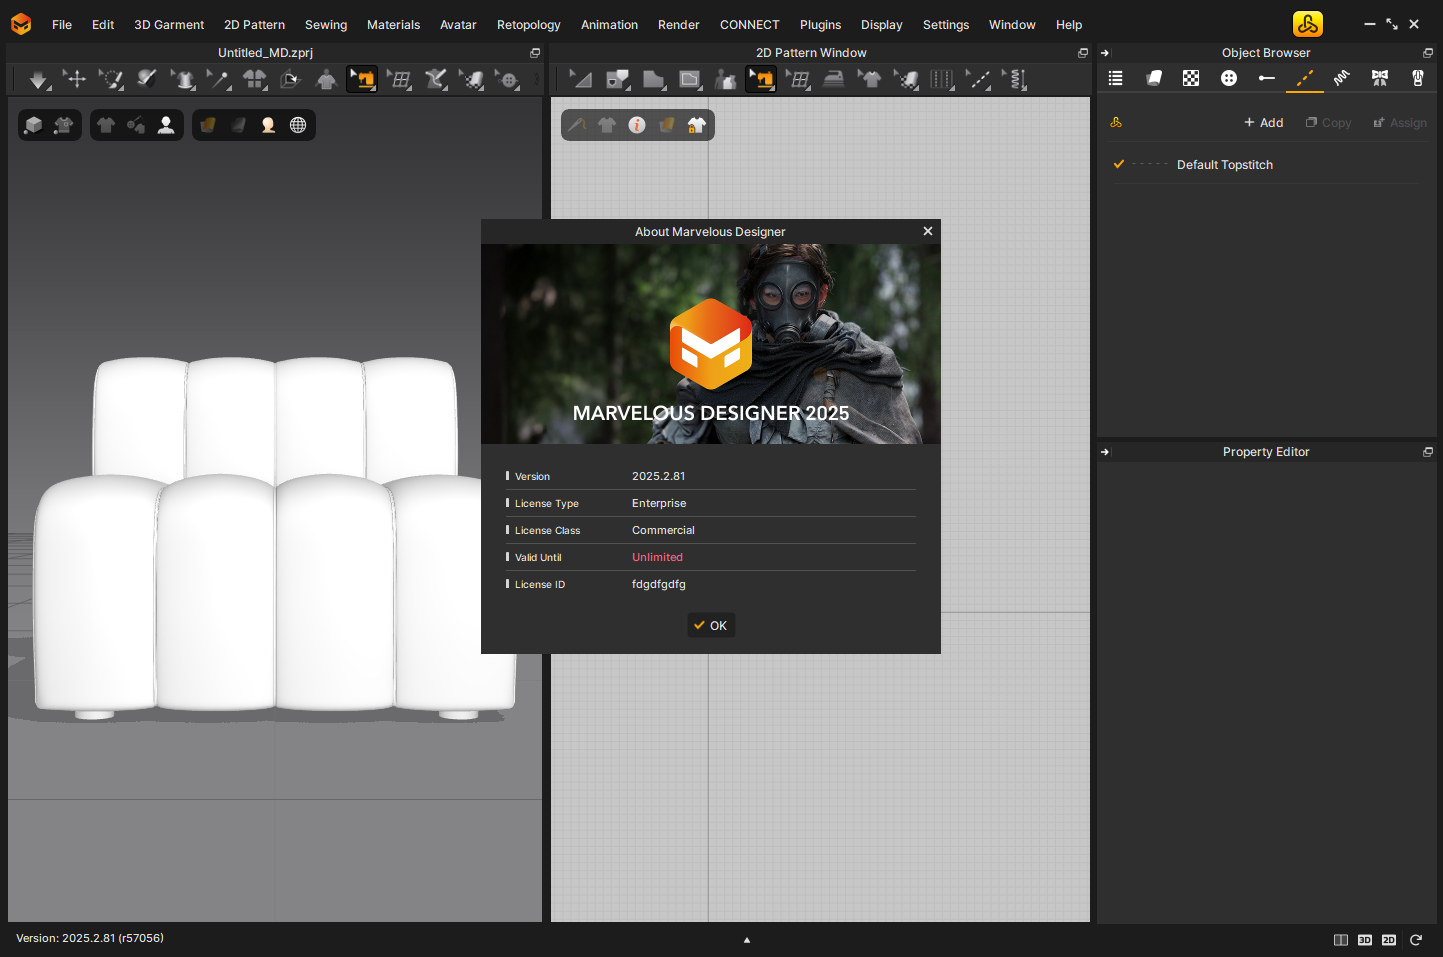
Task: Select the pin tool in 3D toolbar
Action: click(x=218, y=79)
